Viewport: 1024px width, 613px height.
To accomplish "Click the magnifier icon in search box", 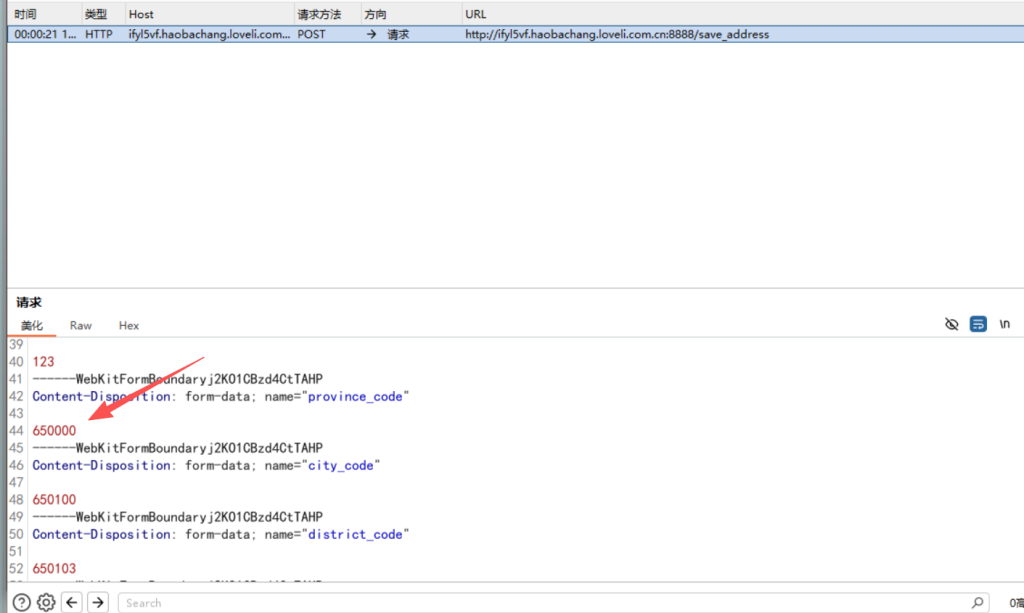I will click(977, 603).
